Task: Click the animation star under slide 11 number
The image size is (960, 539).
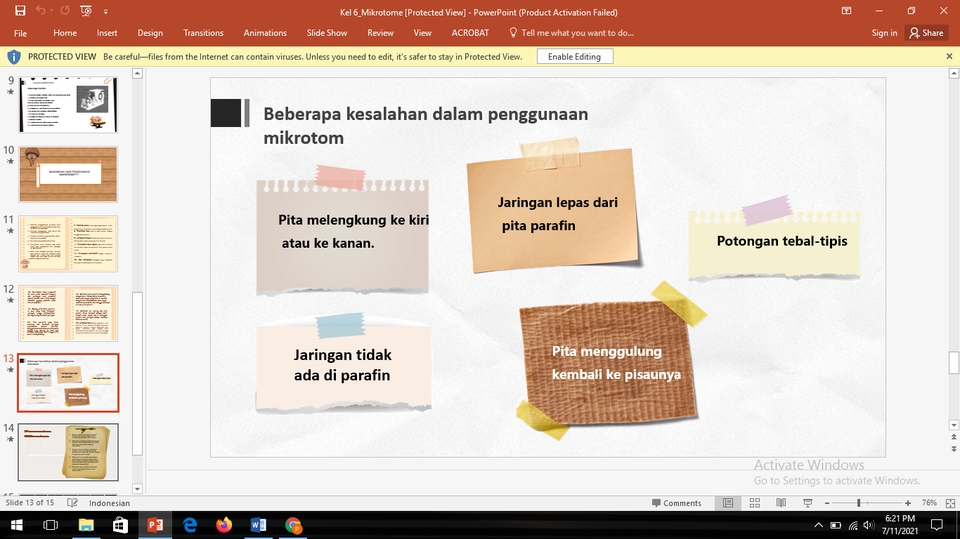Action: pos(10,231)
